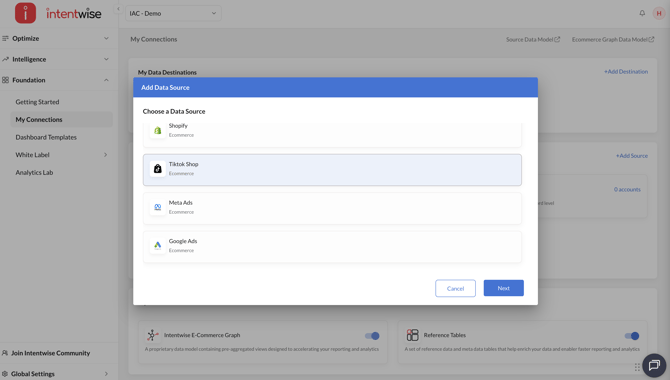Image resolution: width=670 pixels, height=380 pixels.
Task: Click the Tiktok Shop bag icon
Action: click(x=158, y=169)
